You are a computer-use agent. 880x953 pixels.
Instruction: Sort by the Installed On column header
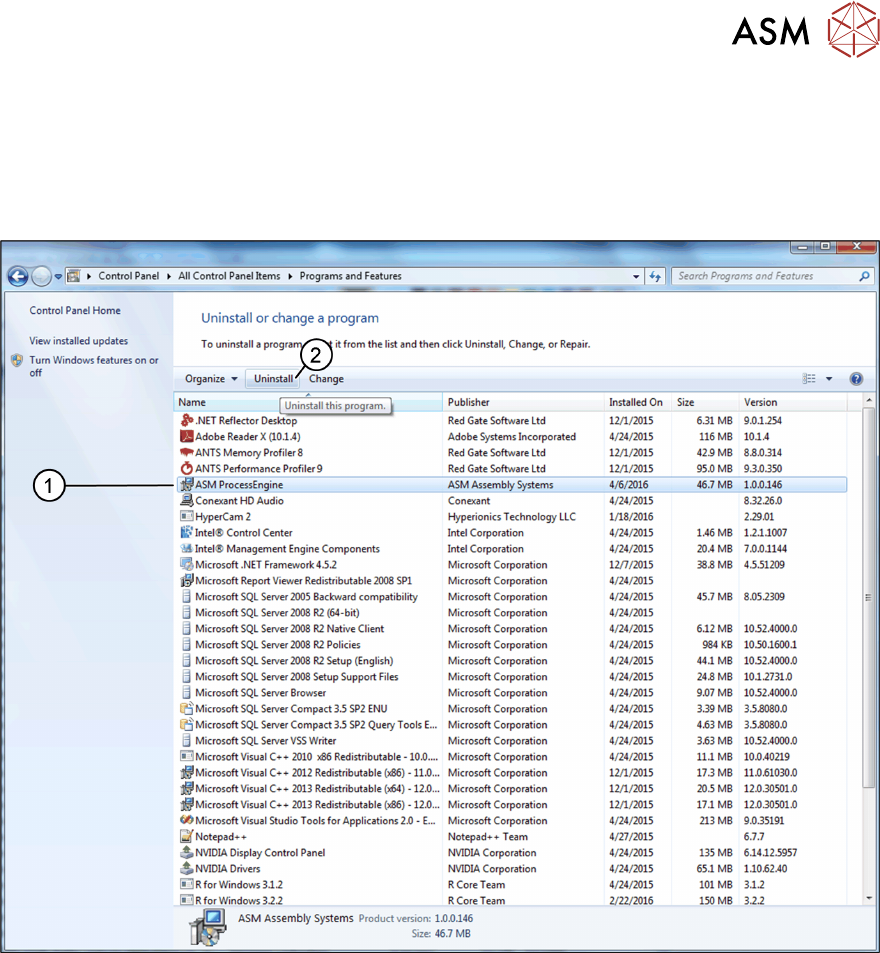click(638, 402)
